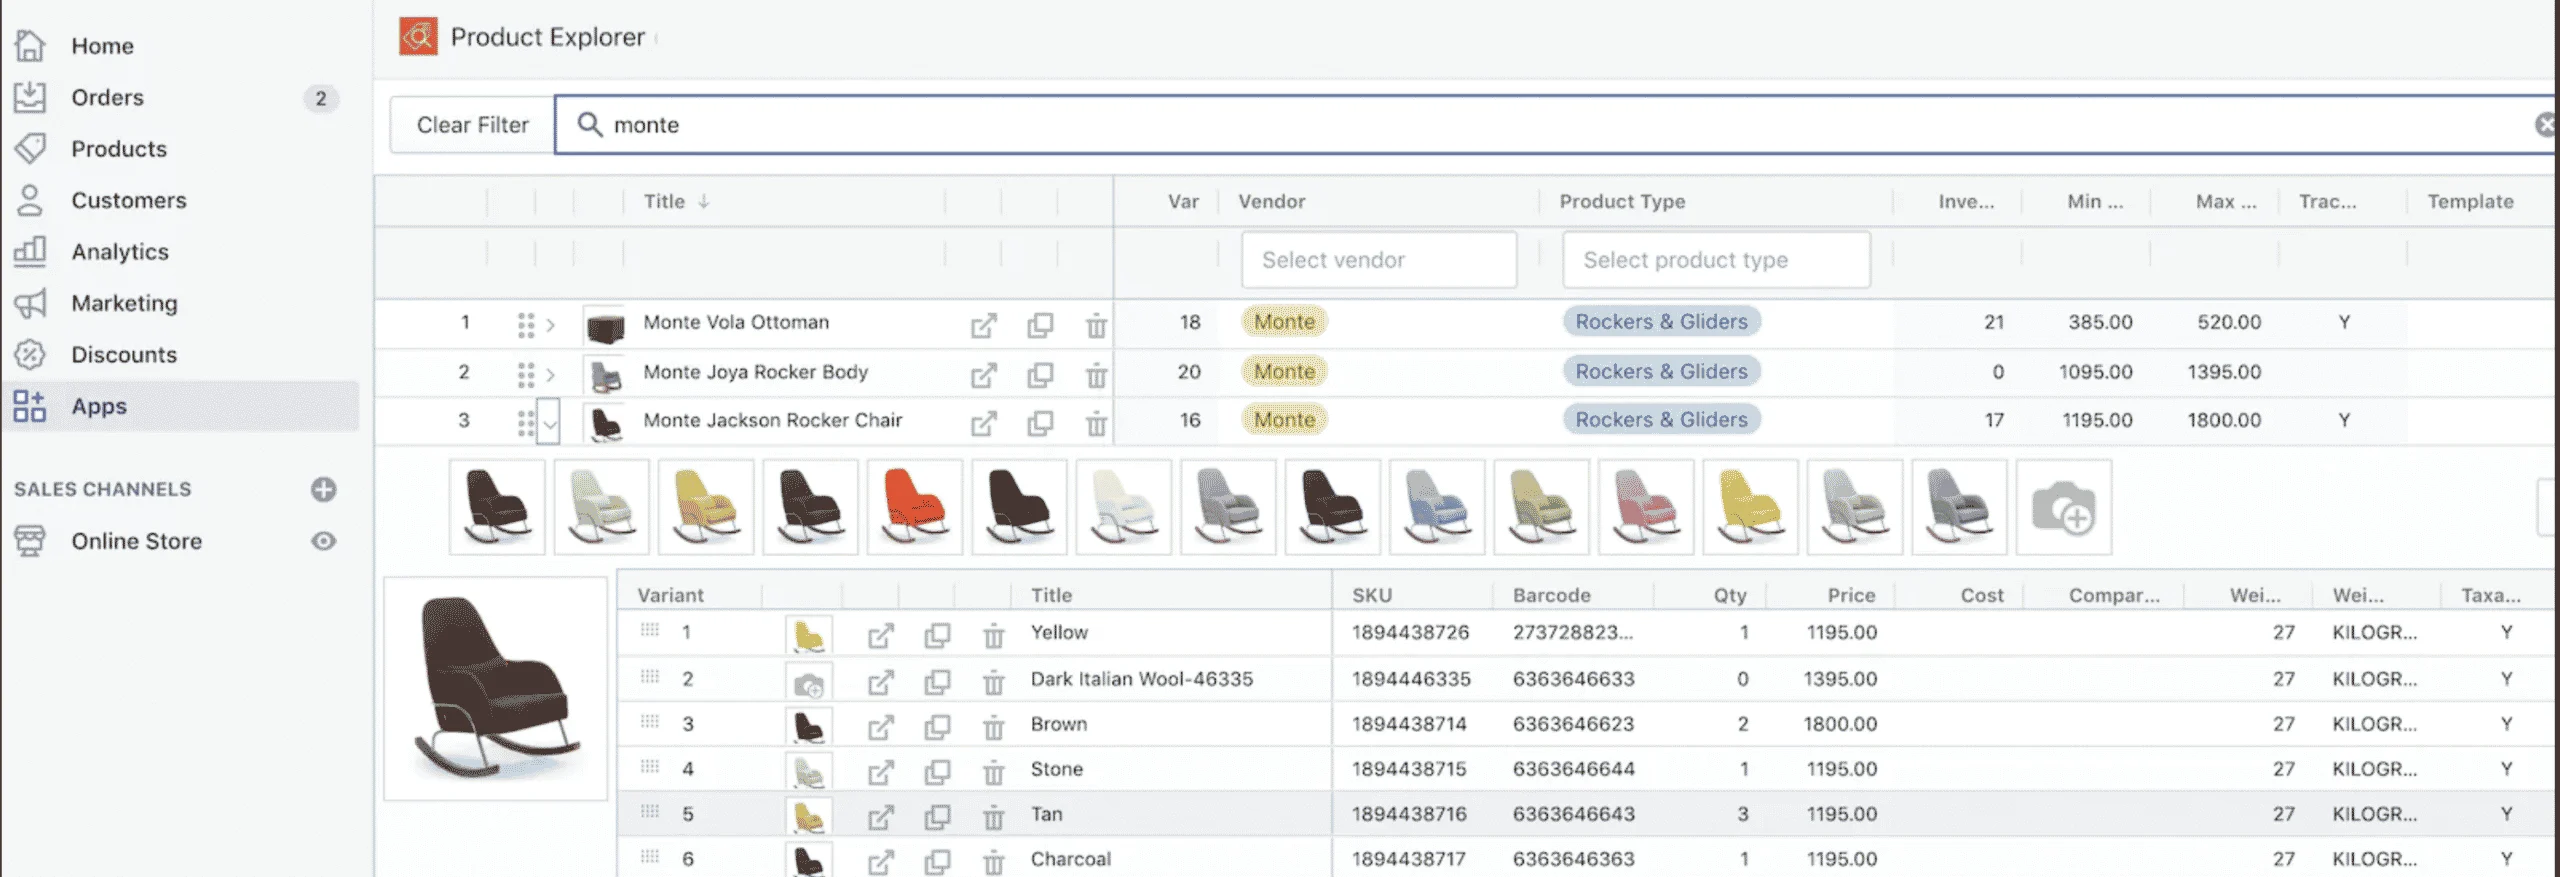The height and width of the screenshot is (877, 2560).
Task: Delete the Monte Joya Rocker Body product
Action: tap(1096, 375)
